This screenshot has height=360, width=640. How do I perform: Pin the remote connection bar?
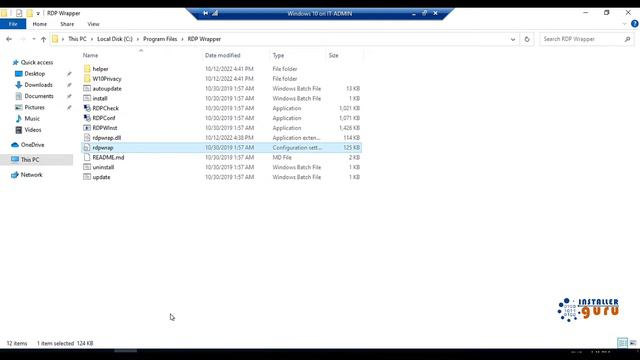pyautogui.click(x=205, y=13)
